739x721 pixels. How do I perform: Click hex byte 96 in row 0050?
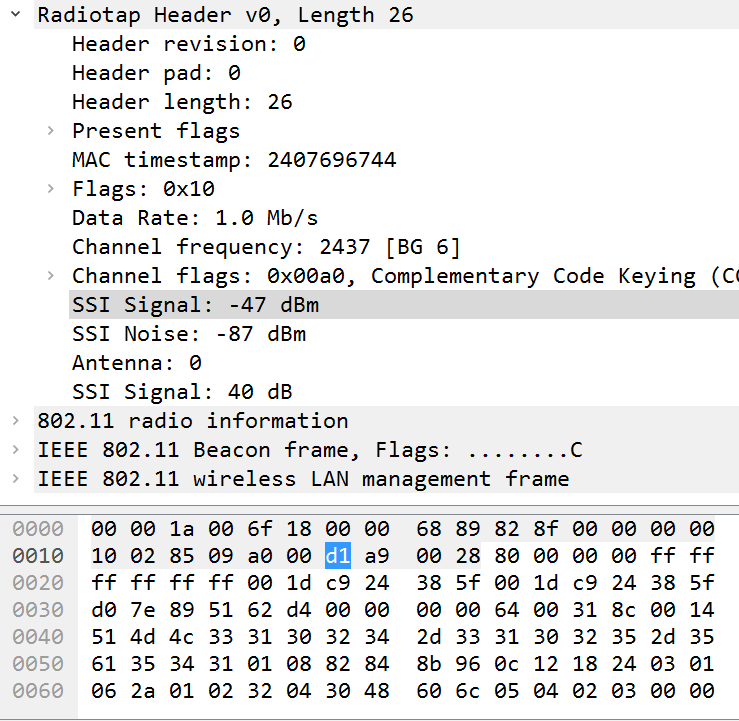(468, 664)
